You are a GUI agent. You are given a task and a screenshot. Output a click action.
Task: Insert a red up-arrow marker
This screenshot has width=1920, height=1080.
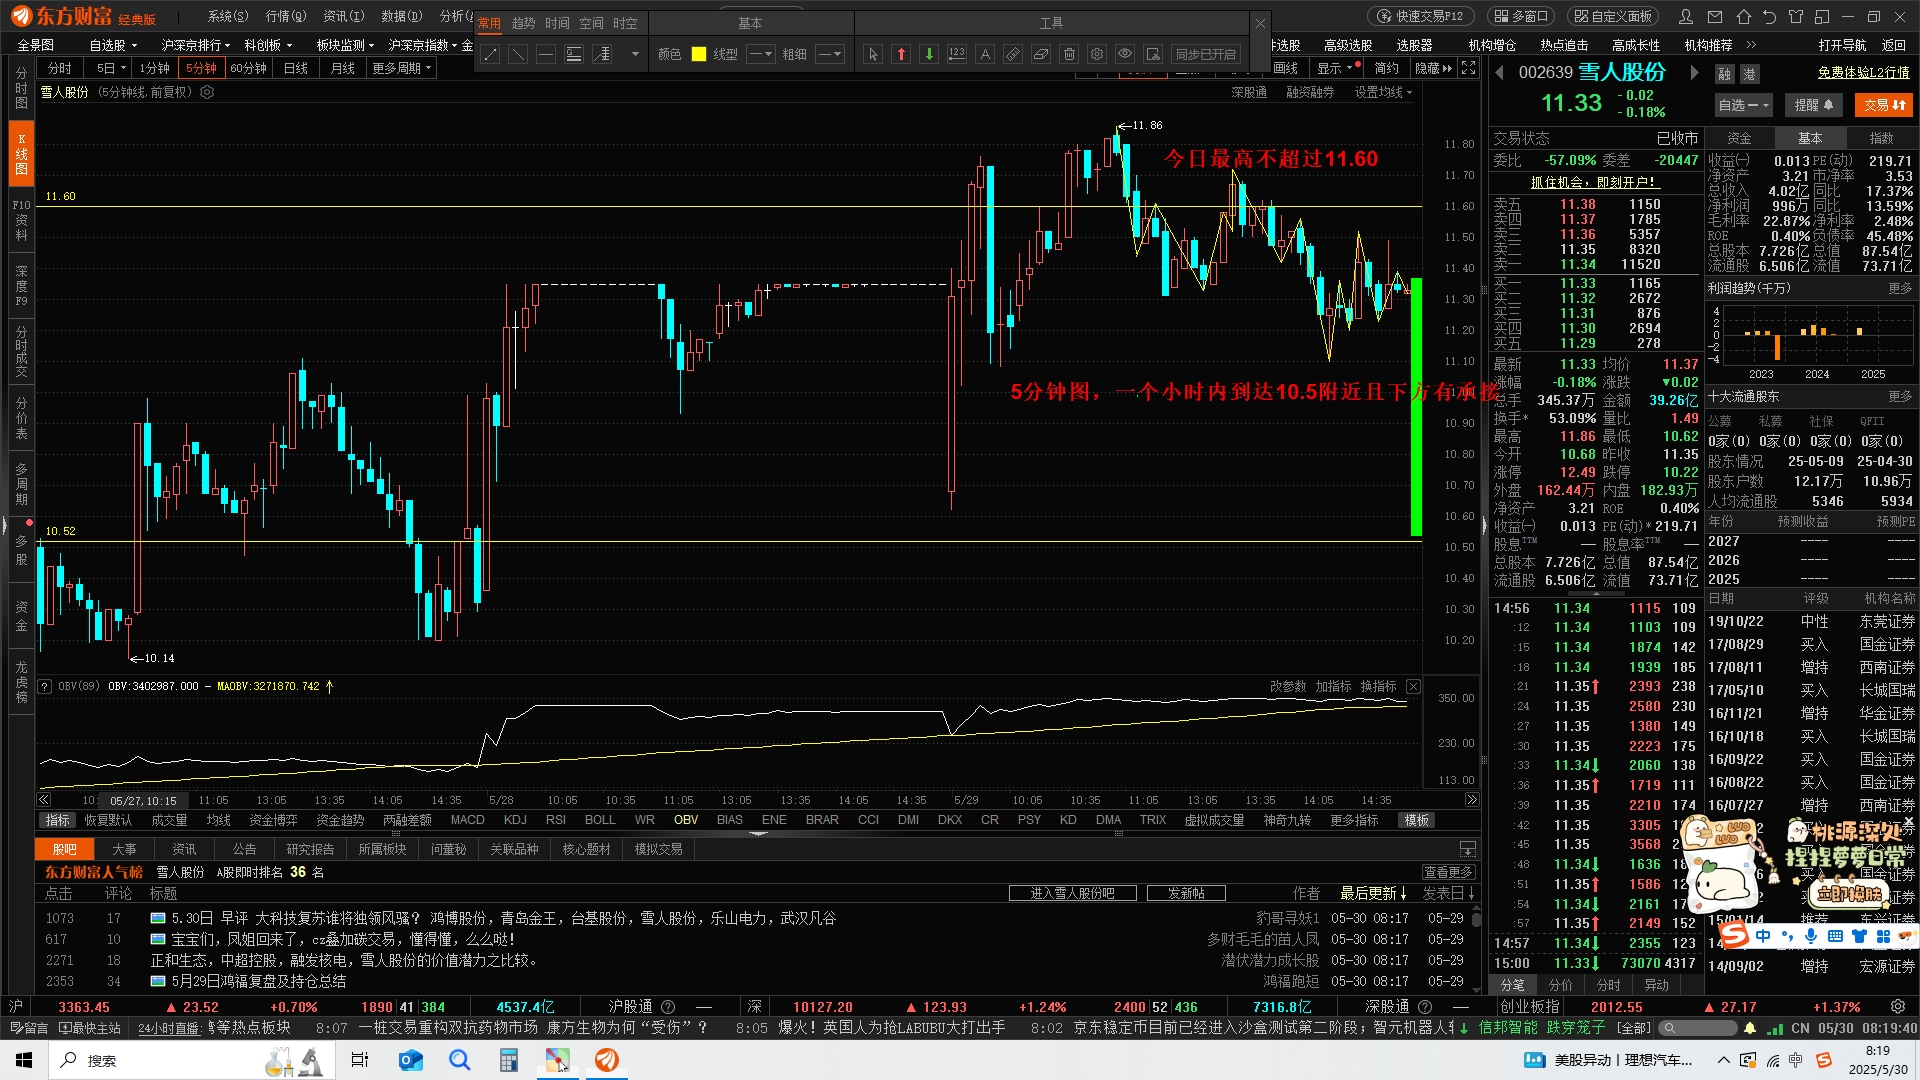(901, 55)
